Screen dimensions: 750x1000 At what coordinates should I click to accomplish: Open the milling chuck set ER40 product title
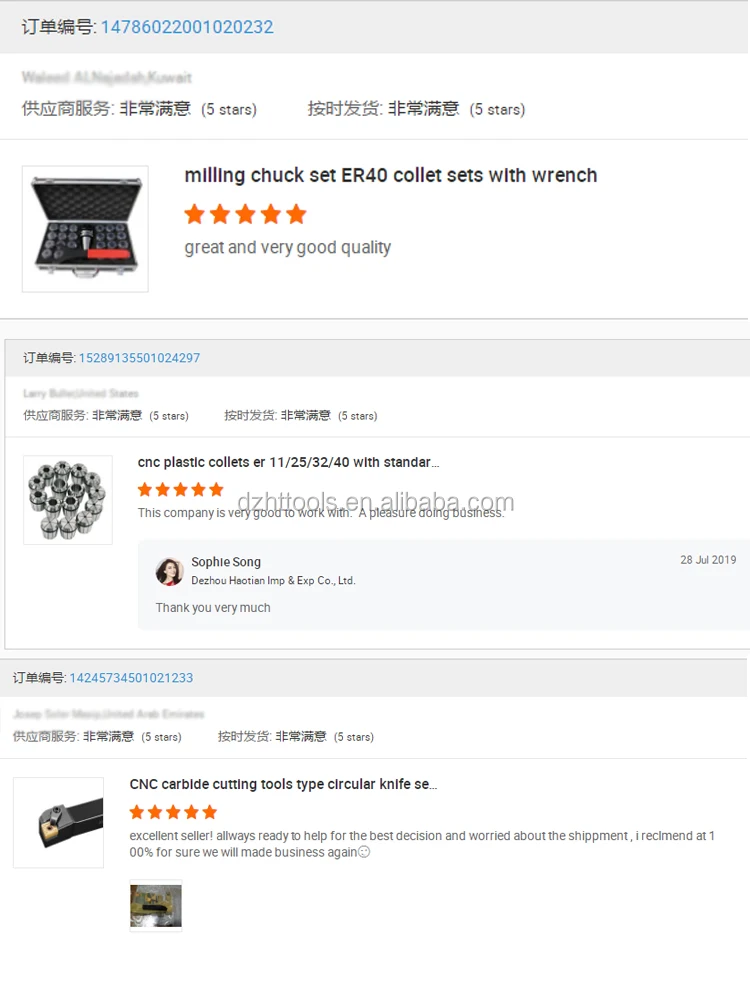(x=390, y=175)
